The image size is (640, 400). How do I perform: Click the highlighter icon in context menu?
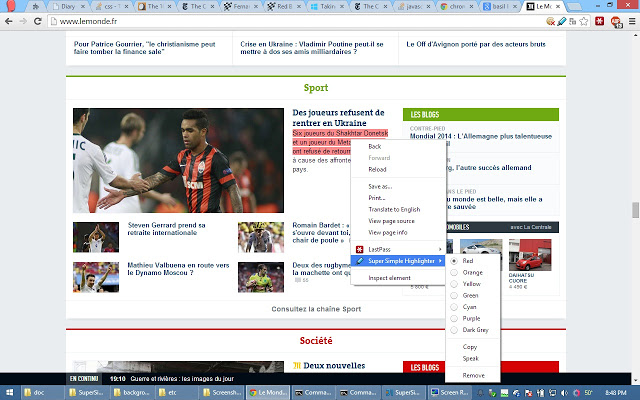[360, 261]
